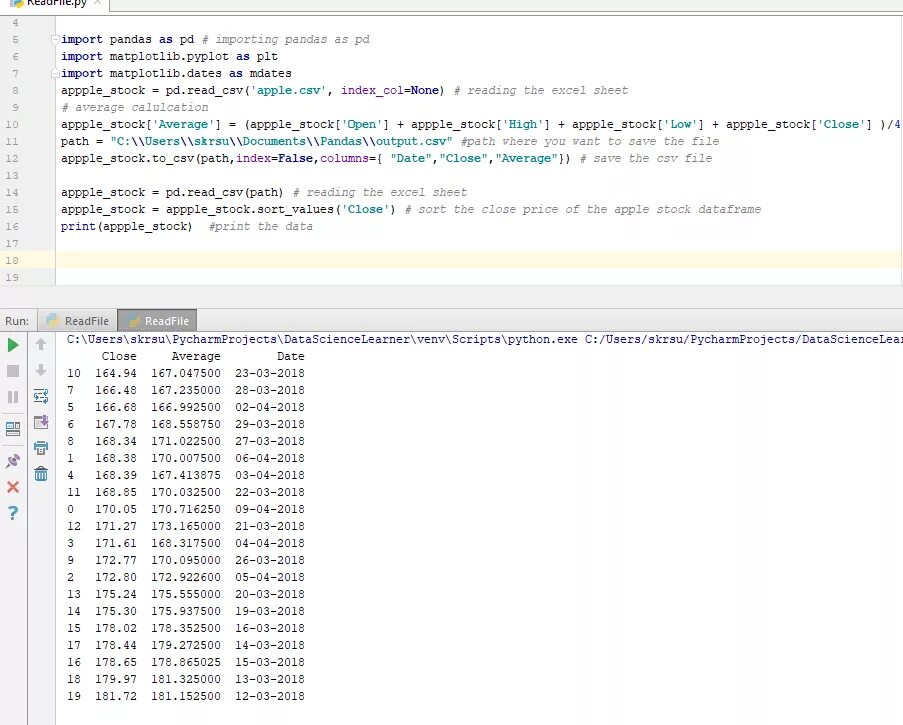The image size is (903, 725).
Task: Click the 'apple.csv' string on line 8
Action: (289, 91)
